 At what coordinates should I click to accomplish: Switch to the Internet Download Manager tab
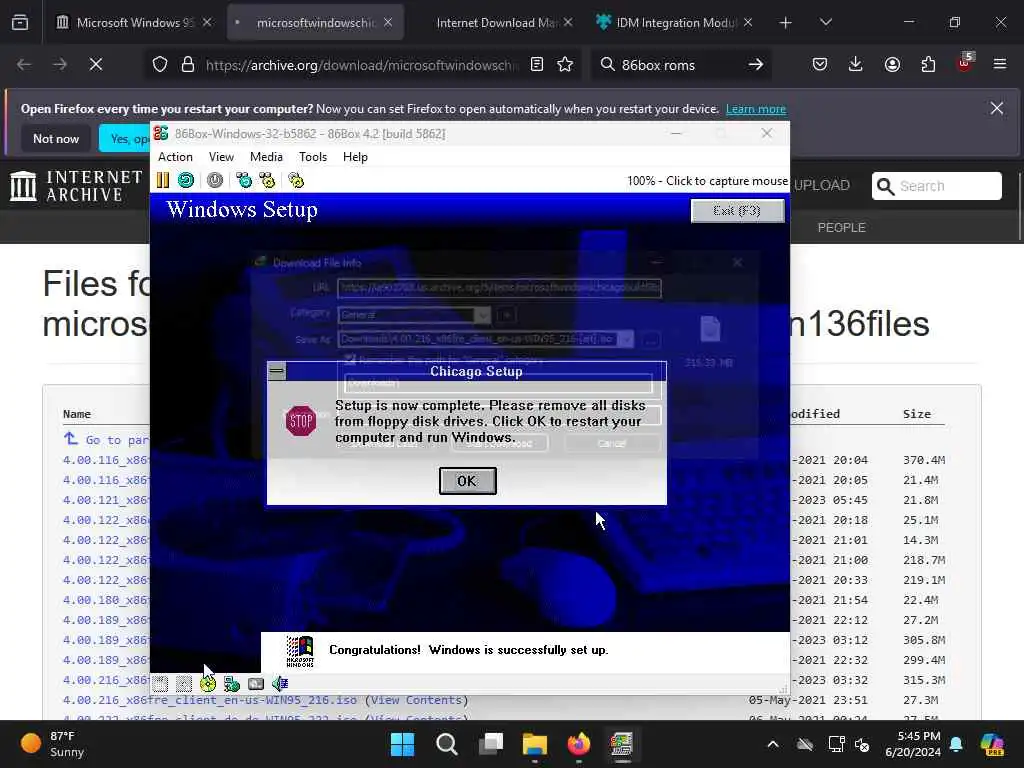pyautogui.click(x=496, y=23)
